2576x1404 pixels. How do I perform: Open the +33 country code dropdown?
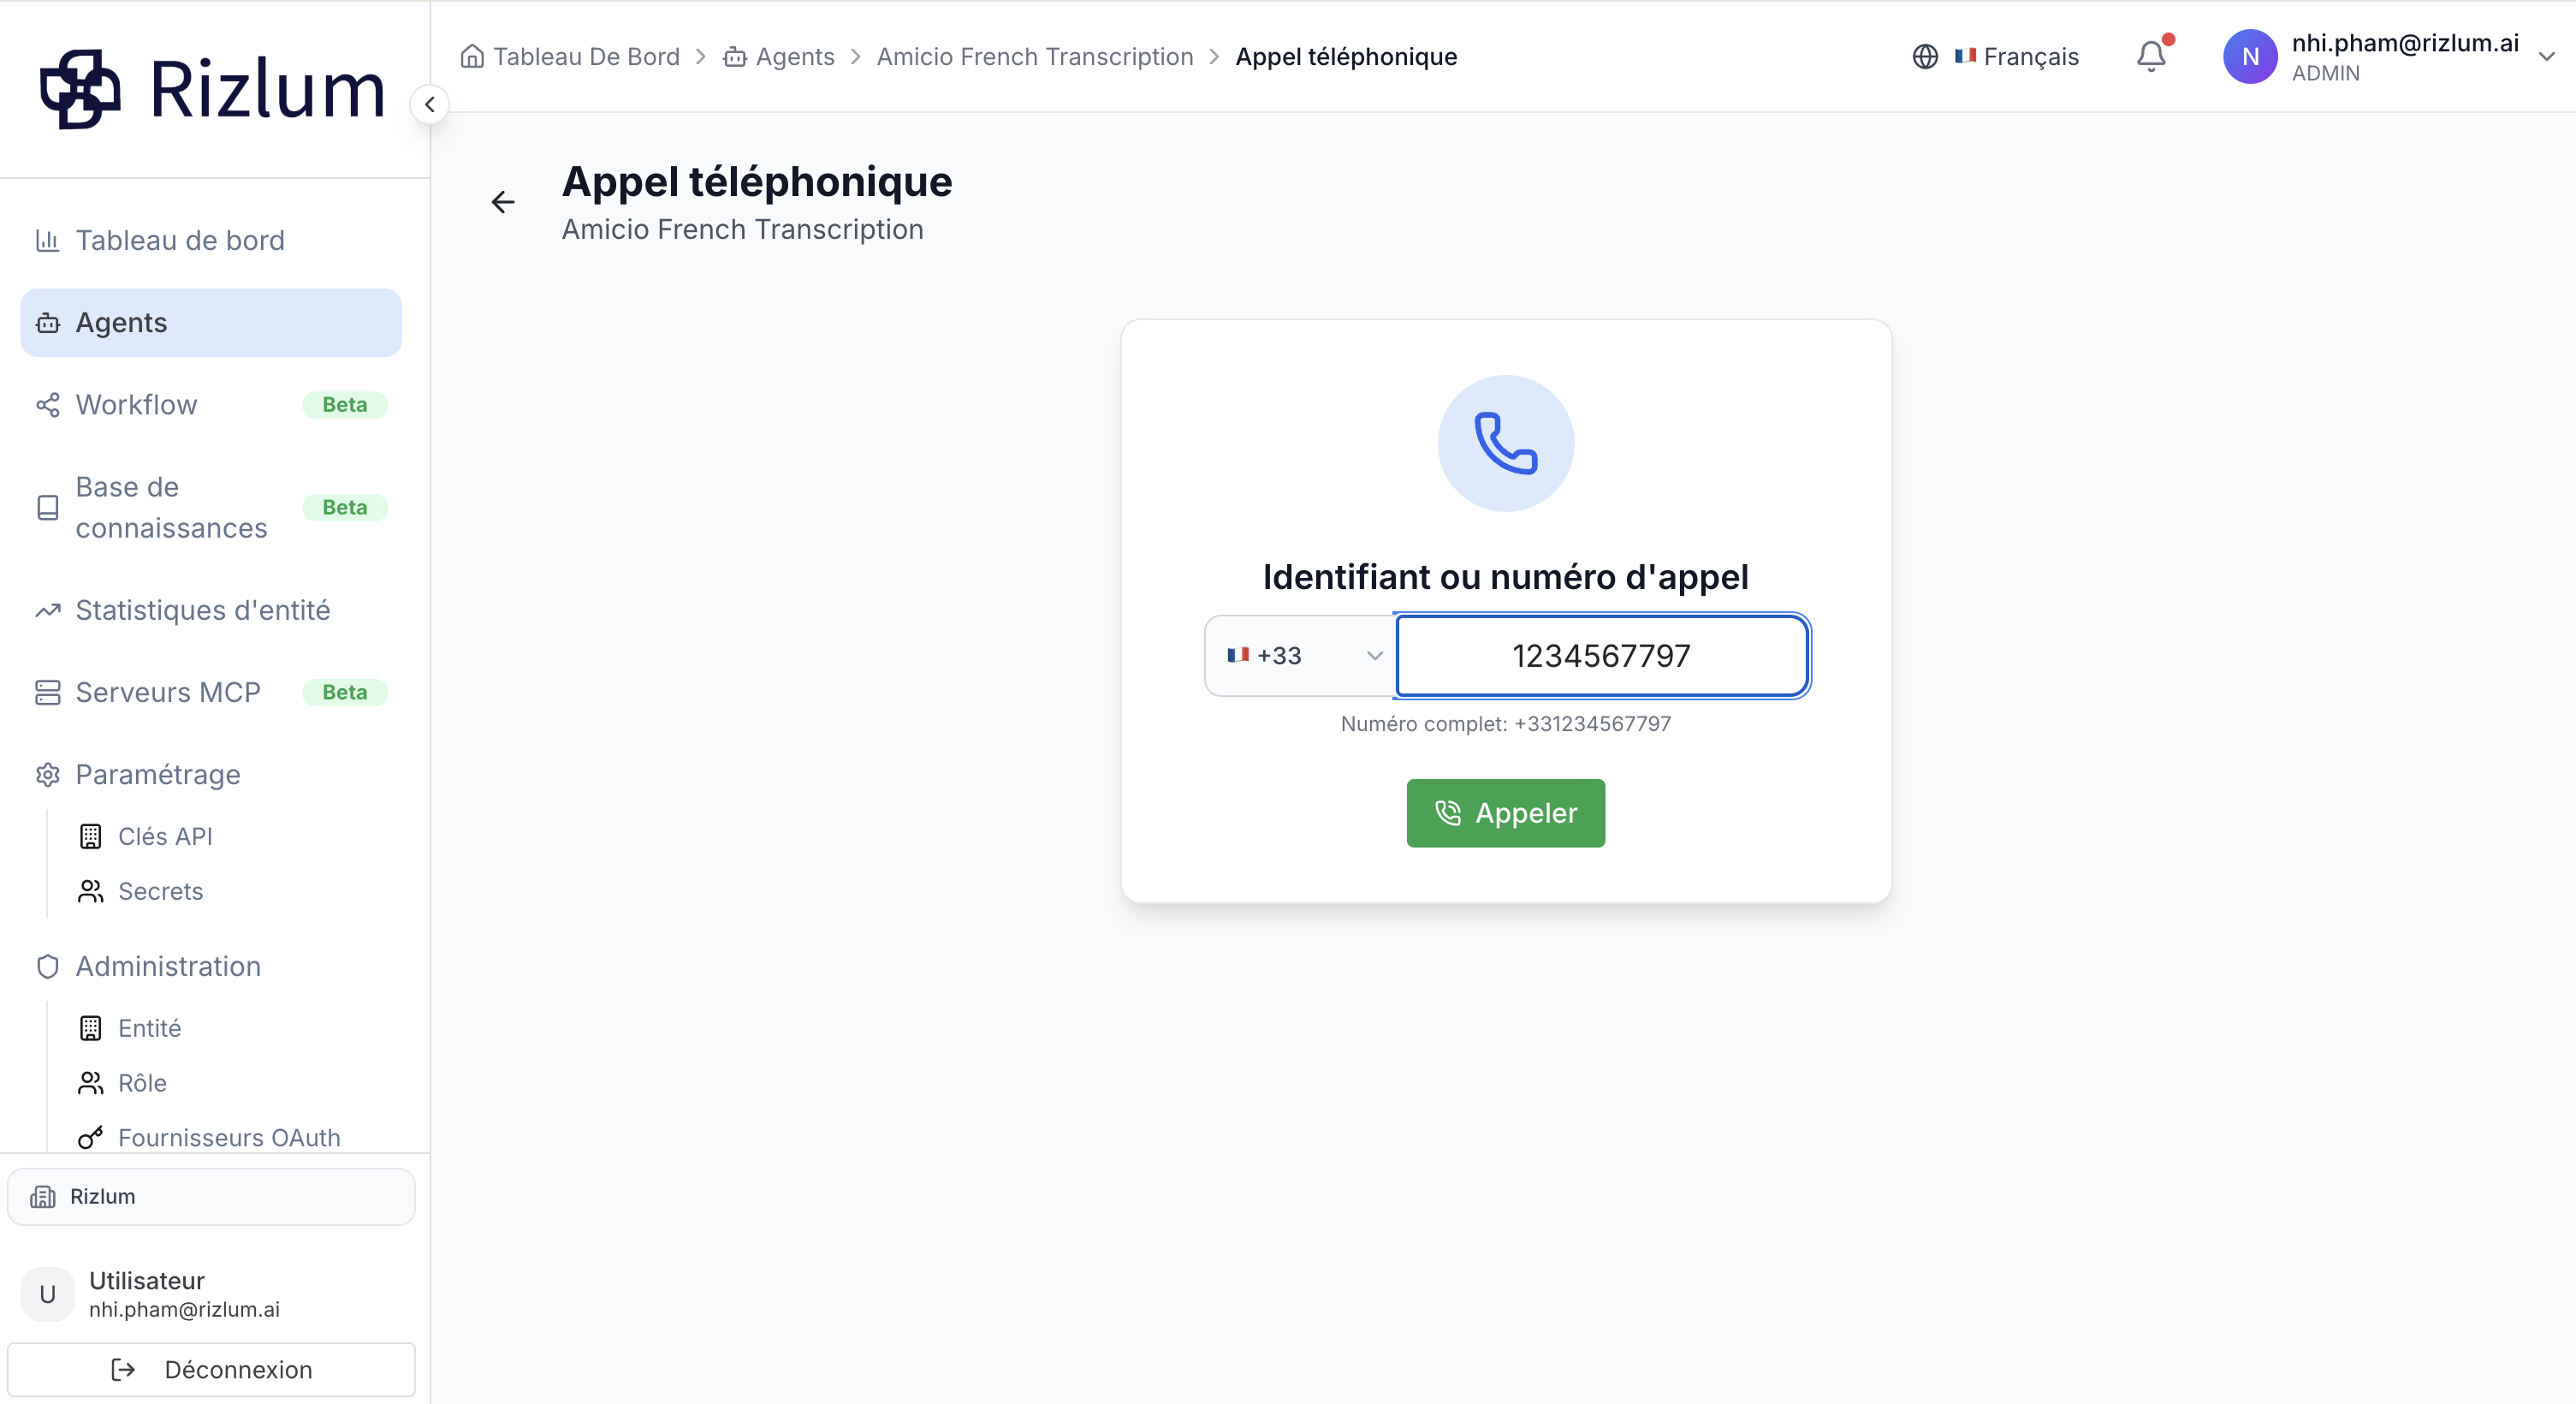(x=1301, y=655)
